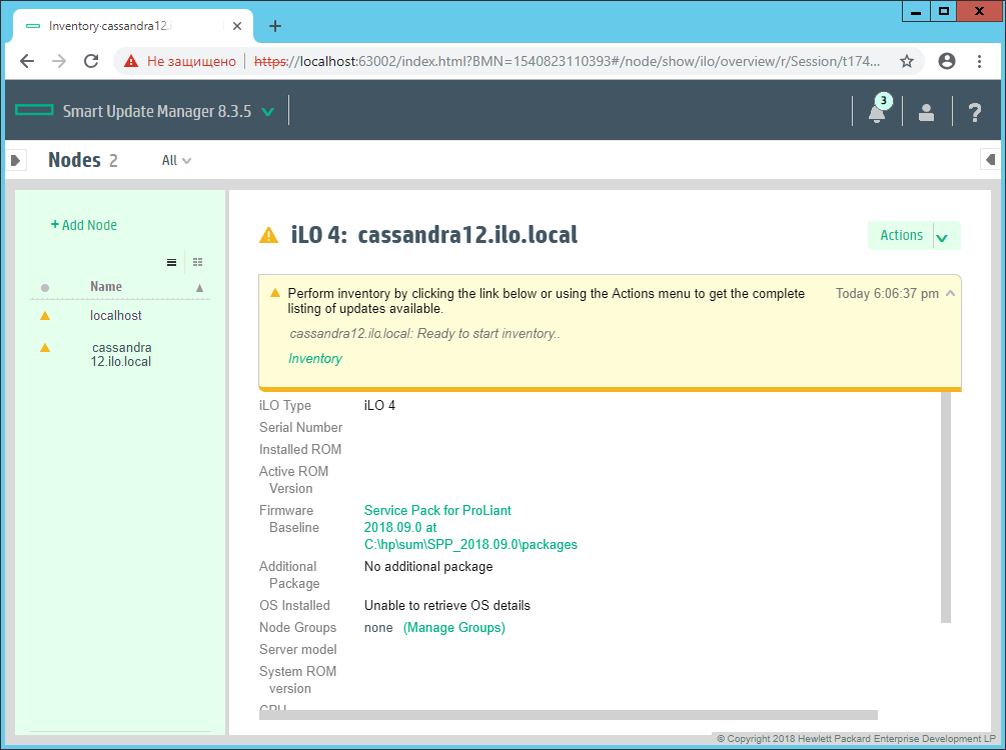This screenshot has height=750, width=1006.
Task: Open the Smart Update Manager version dropdown
Action: coord(268,112)
